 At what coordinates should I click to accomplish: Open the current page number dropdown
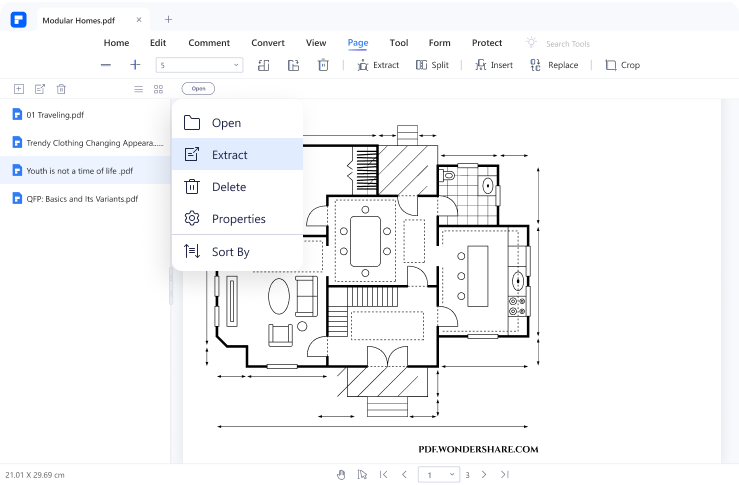[439, 475]
